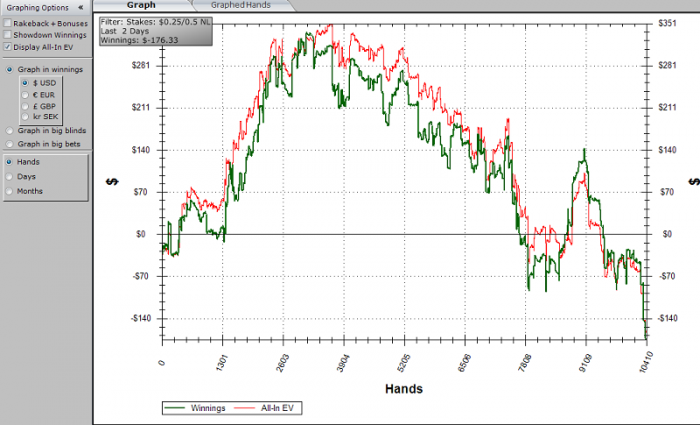This screenshot has width=700, height=425.
Task: Click the 7808 x-axis label
Action: pyautogui.click(x=524, y=362)
